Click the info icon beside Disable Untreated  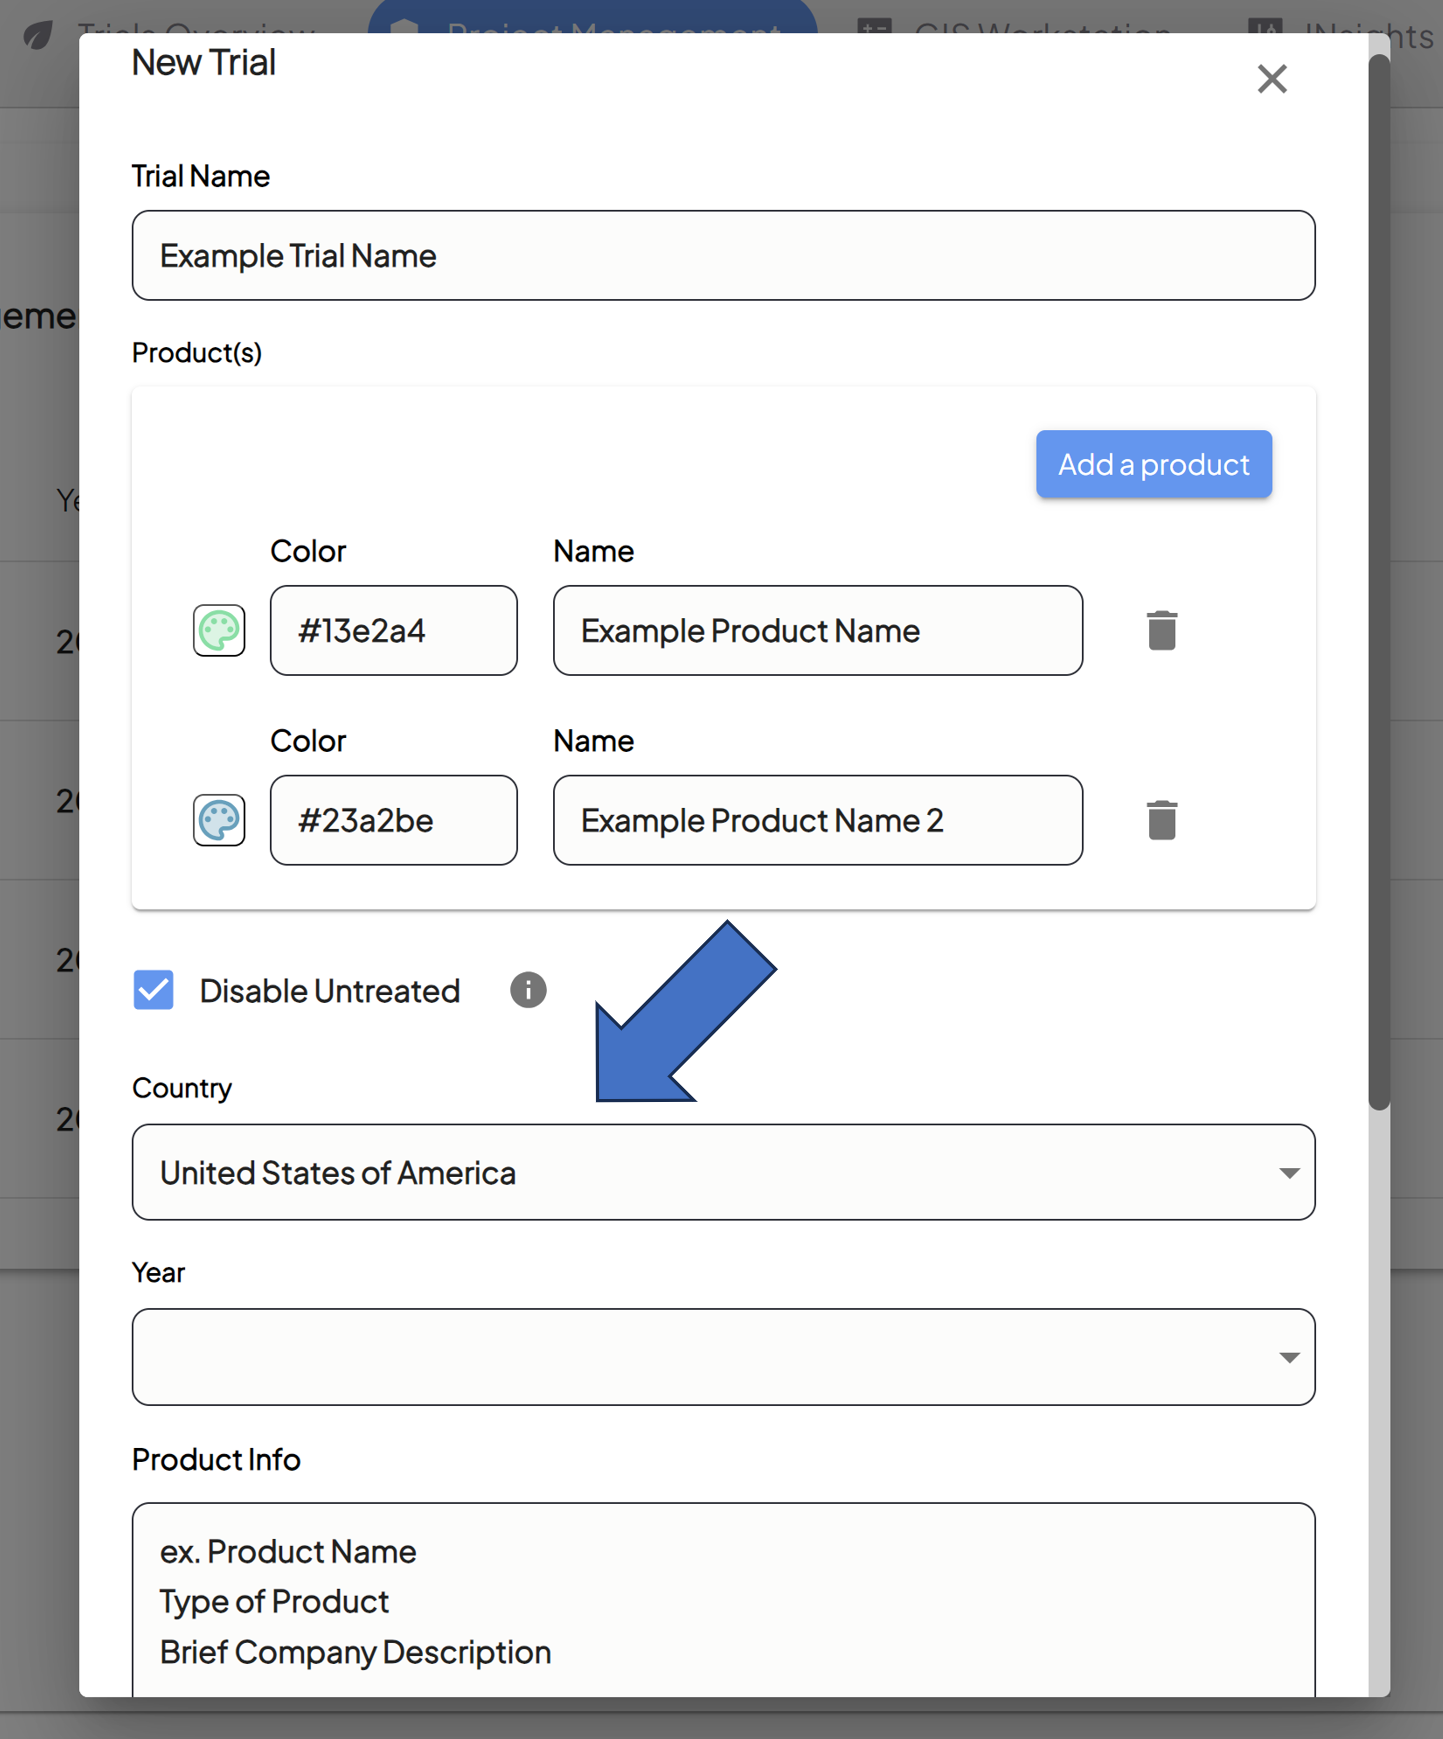click(528, 990)
